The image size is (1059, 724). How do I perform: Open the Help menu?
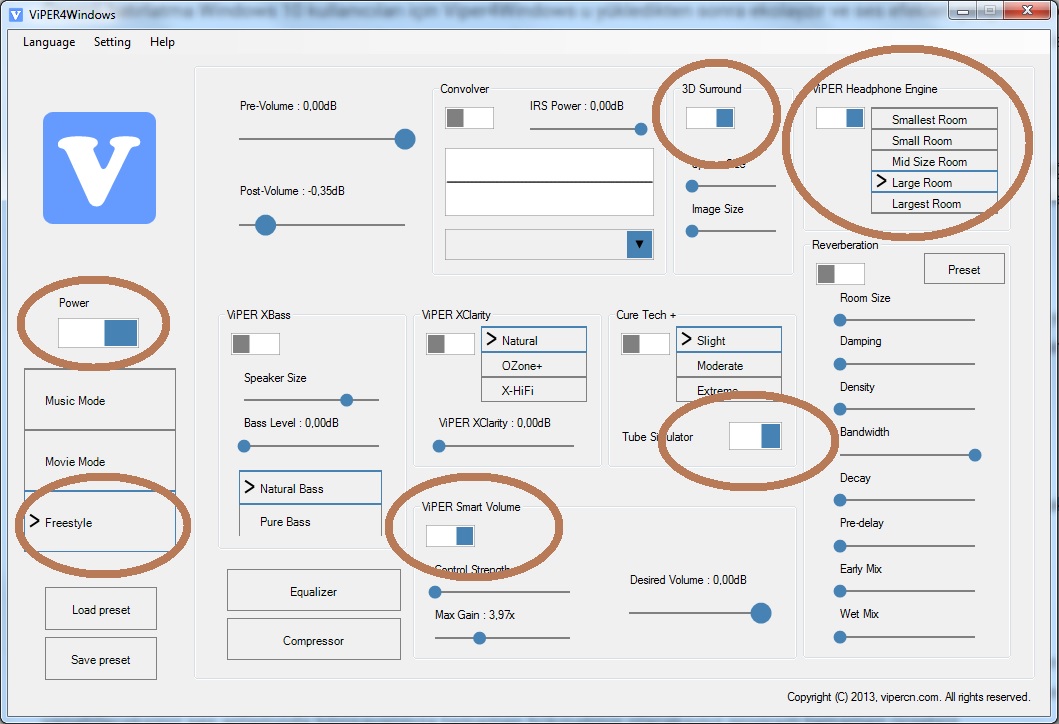(162, 42)
